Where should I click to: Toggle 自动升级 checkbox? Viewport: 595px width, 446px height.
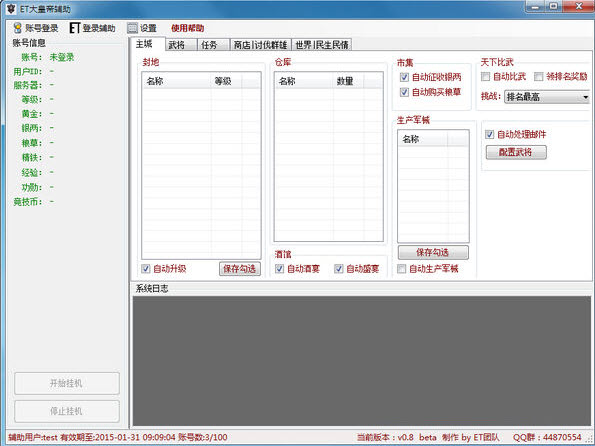tap(146, 269)
